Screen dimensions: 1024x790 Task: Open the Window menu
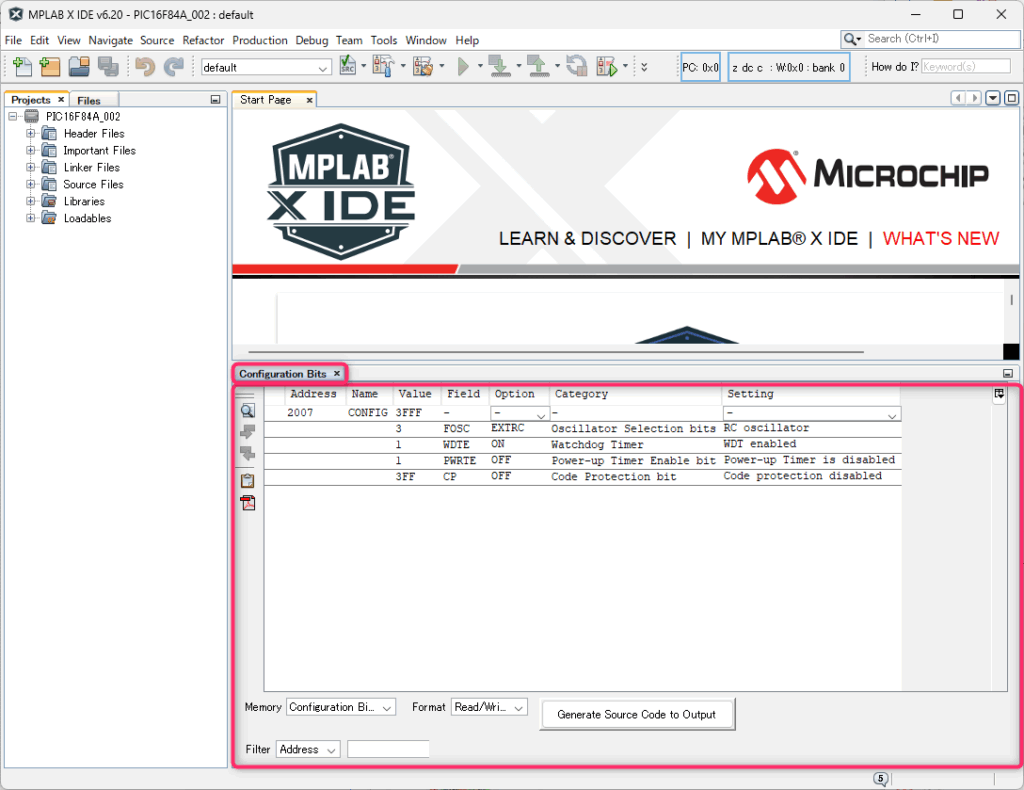[x=426, y=40]
